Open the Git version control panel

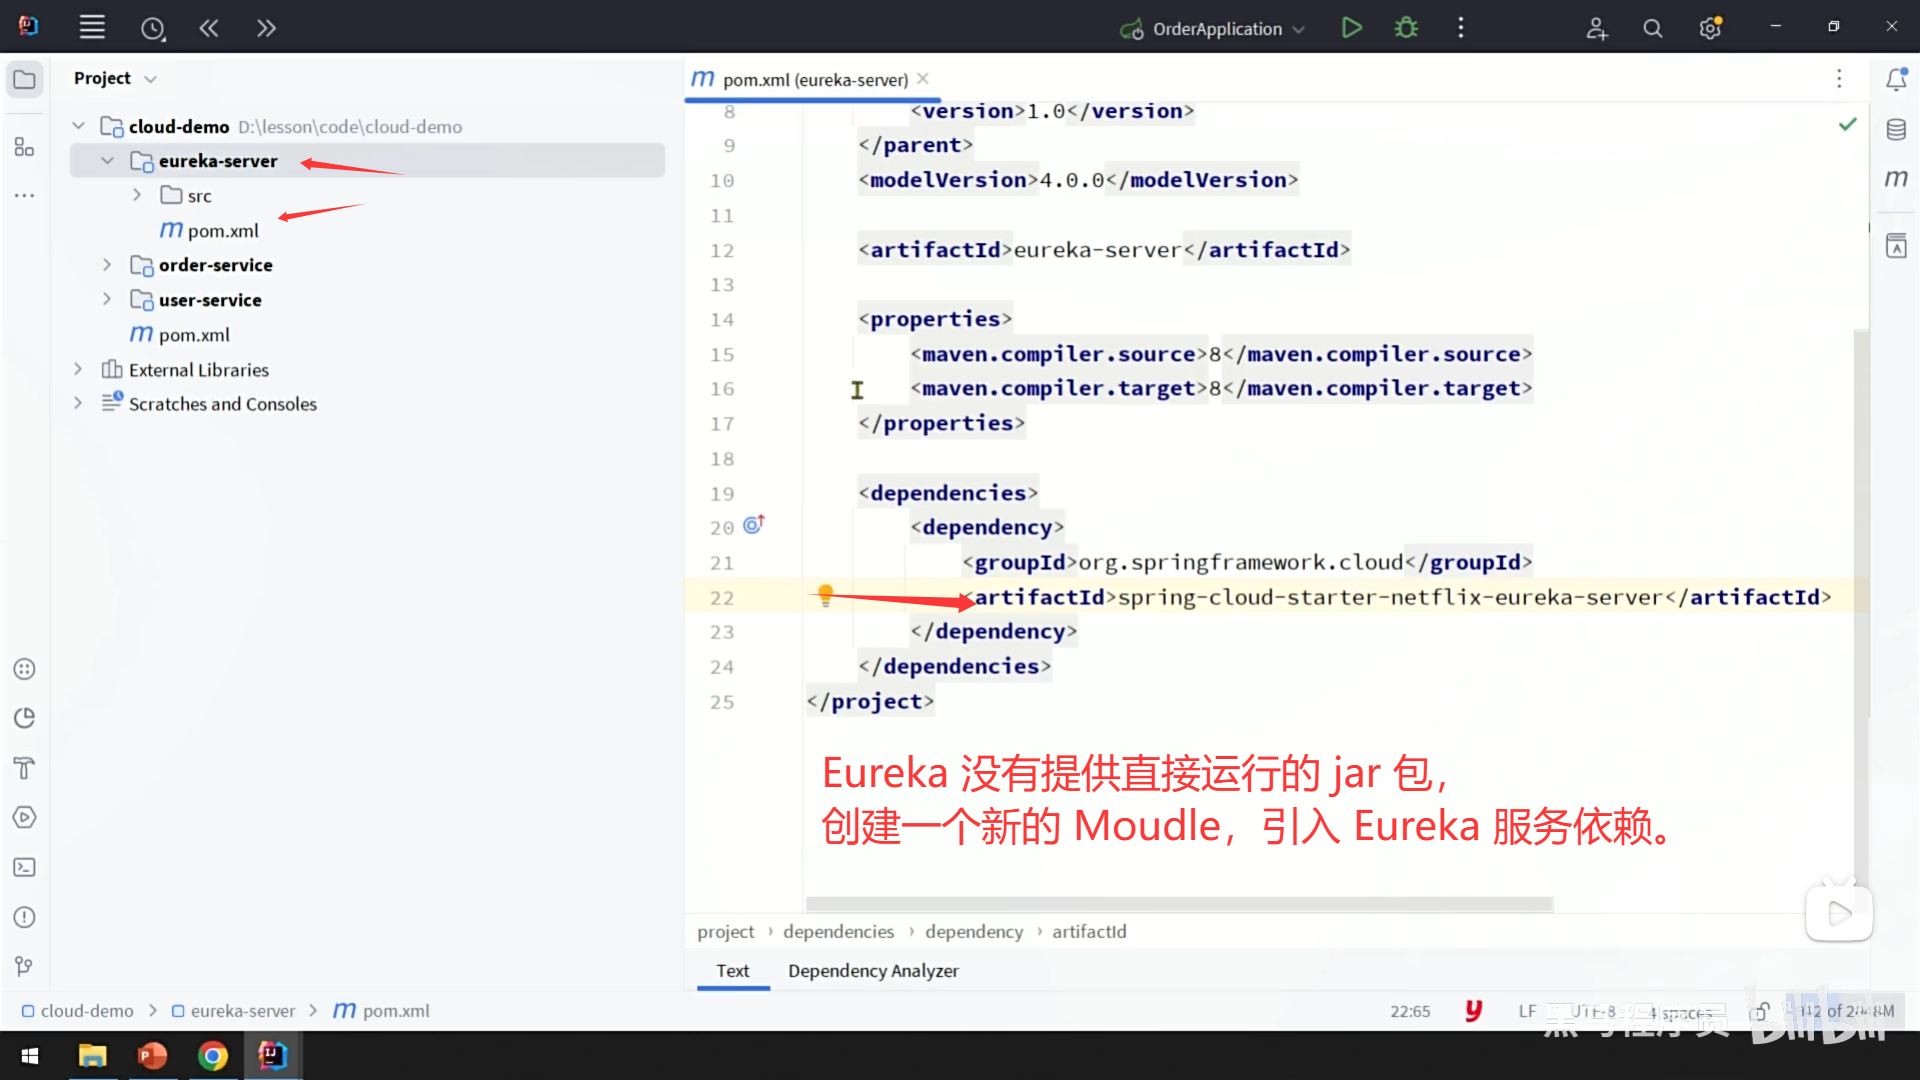tap(24, 966)
